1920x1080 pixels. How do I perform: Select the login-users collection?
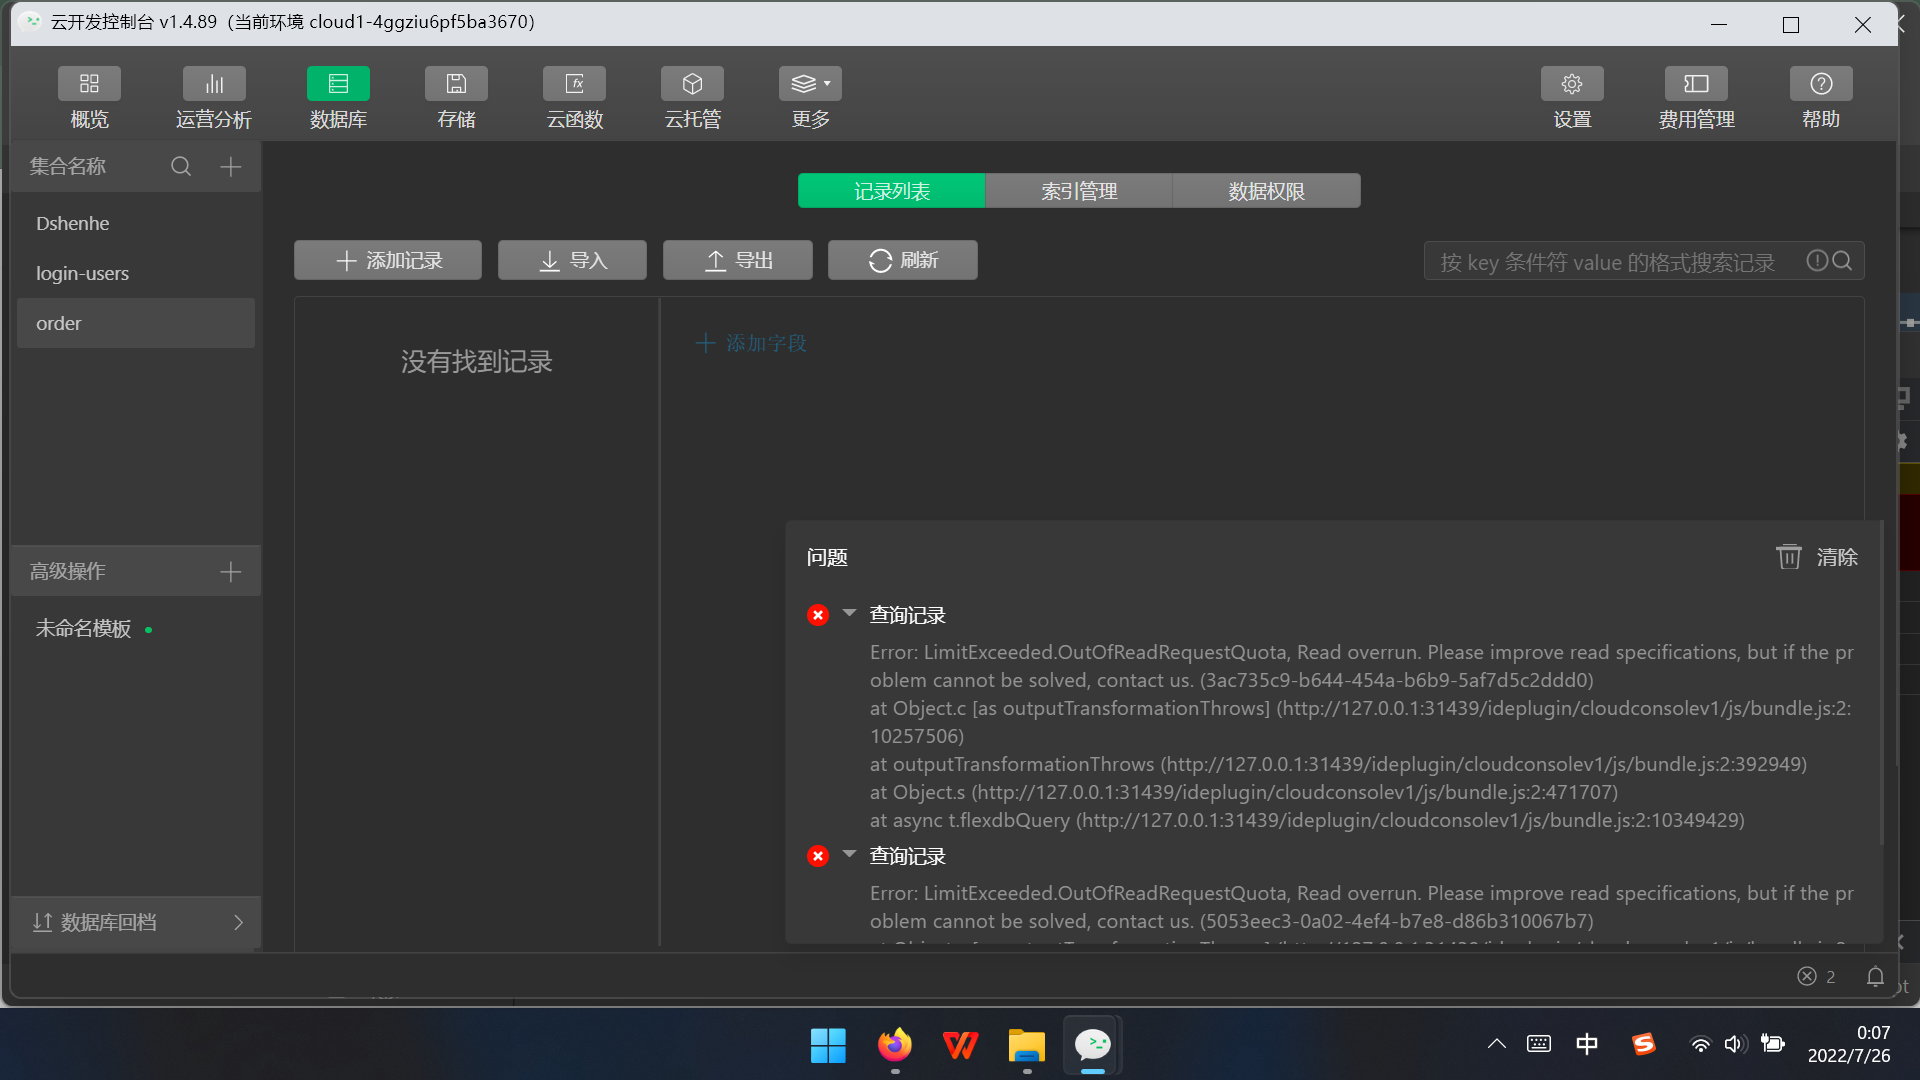click(82, 273)
